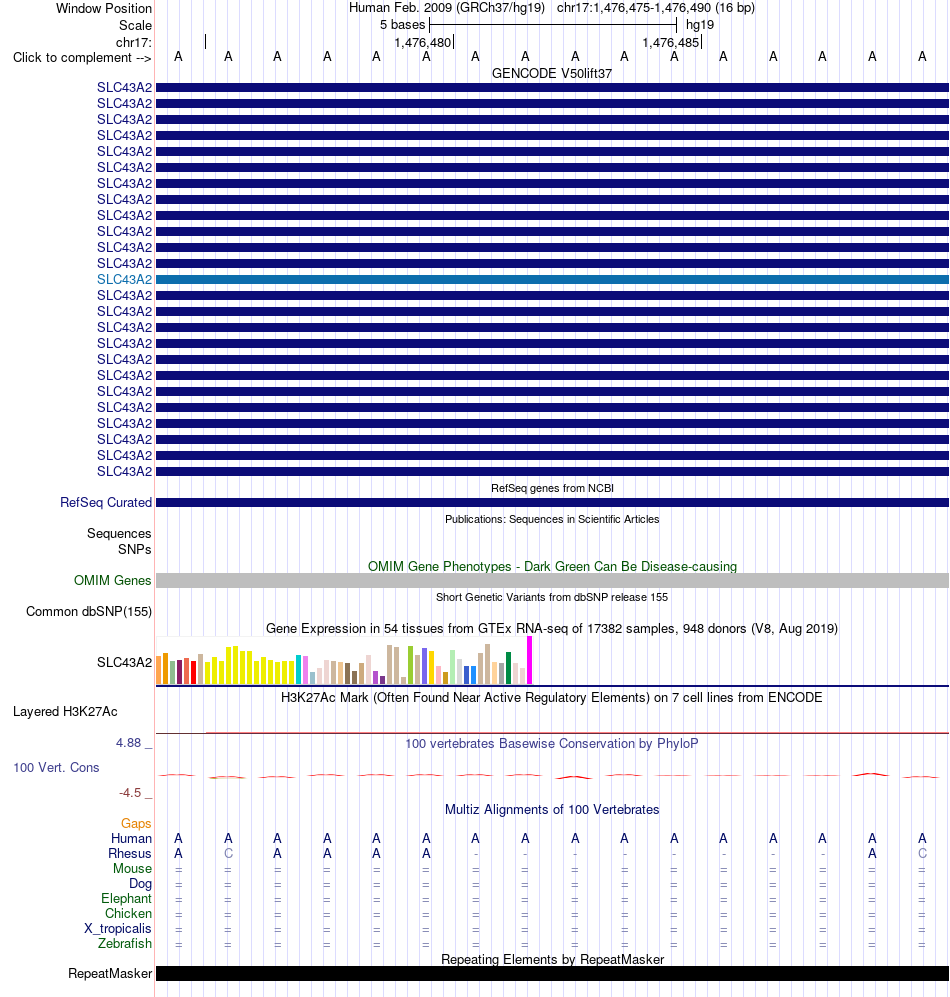Open the GTEx Gene Expression track title
Screen dimensions: 950x997
(x=552, y=629)
